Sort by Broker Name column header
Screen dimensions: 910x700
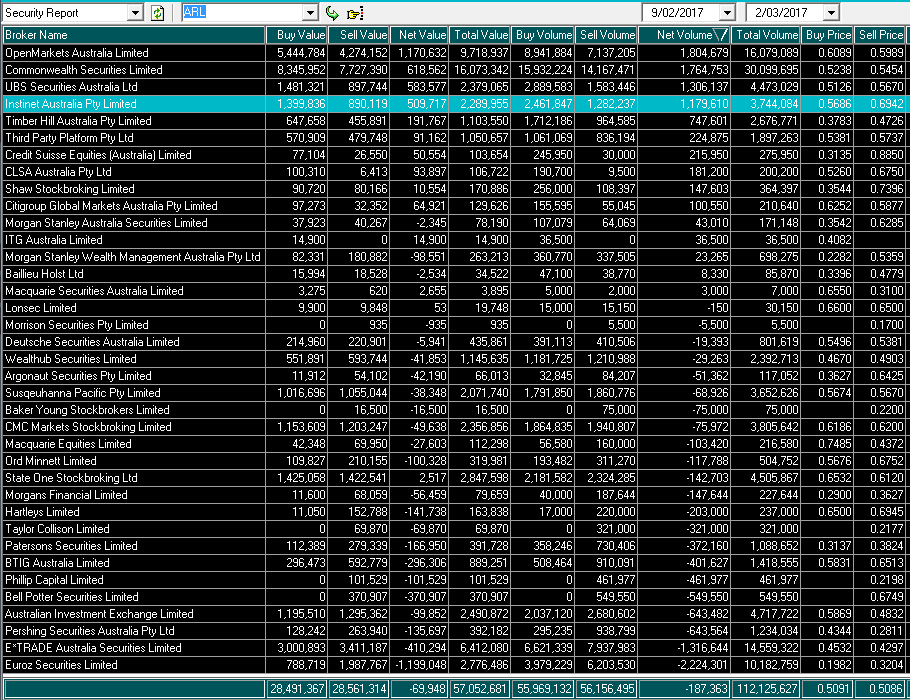(134, 35)
